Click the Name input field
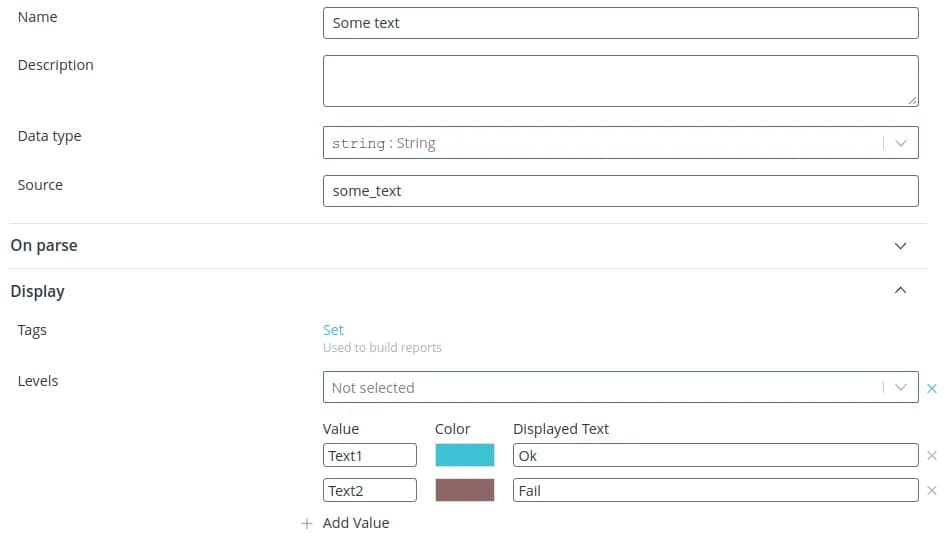Viewport: 945px width, 549px height. (620, 23)
